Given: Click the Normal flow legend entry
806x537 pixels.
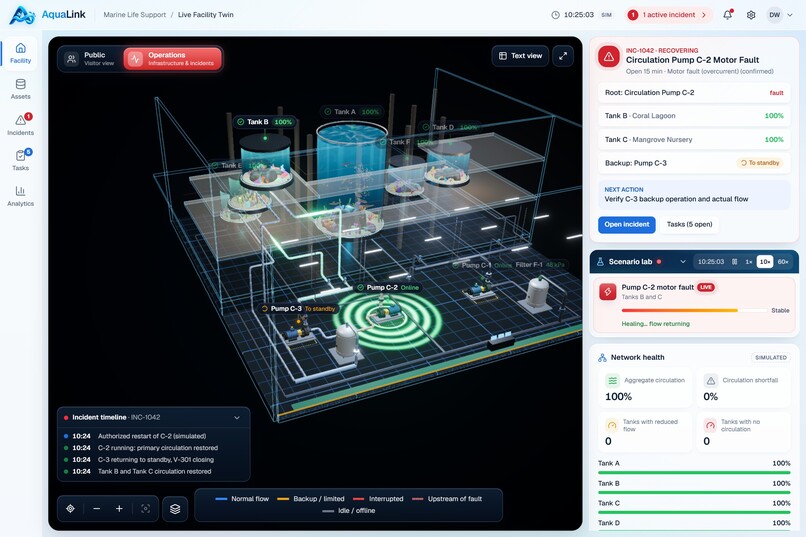Looking at the screenshot, I should (242, 499).
